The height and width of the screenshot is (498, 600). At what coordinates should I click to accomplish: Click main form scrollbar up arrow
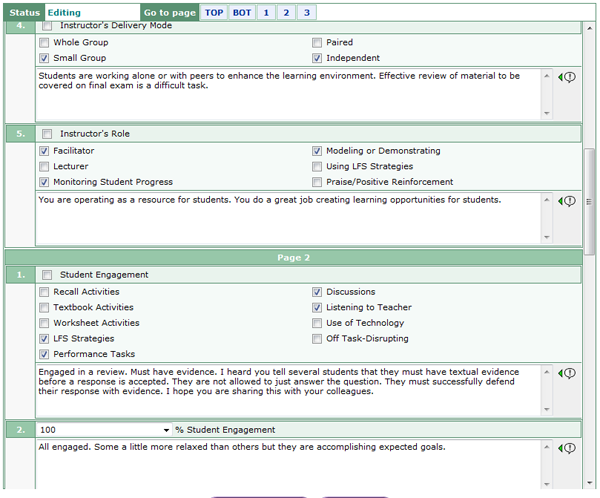[x=589, y=28]
